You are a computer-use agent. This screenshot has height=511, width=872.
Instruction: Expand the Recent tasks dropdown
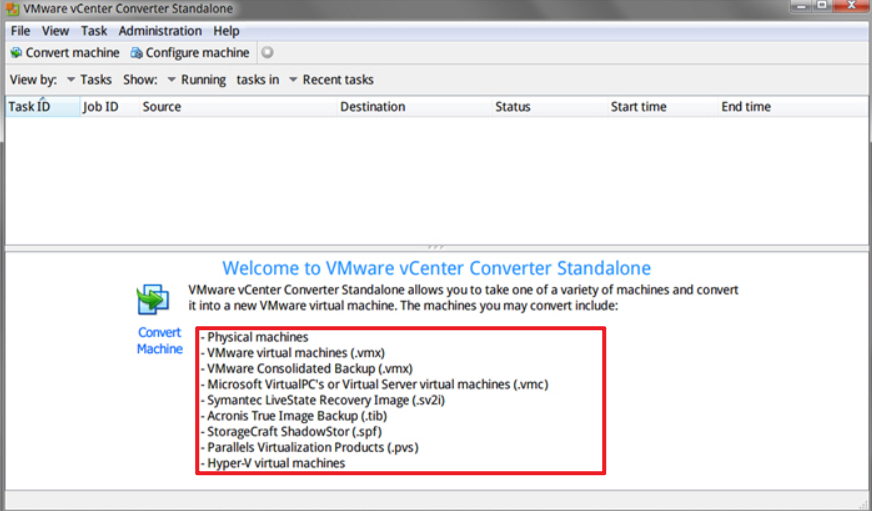tap(331, 80)
